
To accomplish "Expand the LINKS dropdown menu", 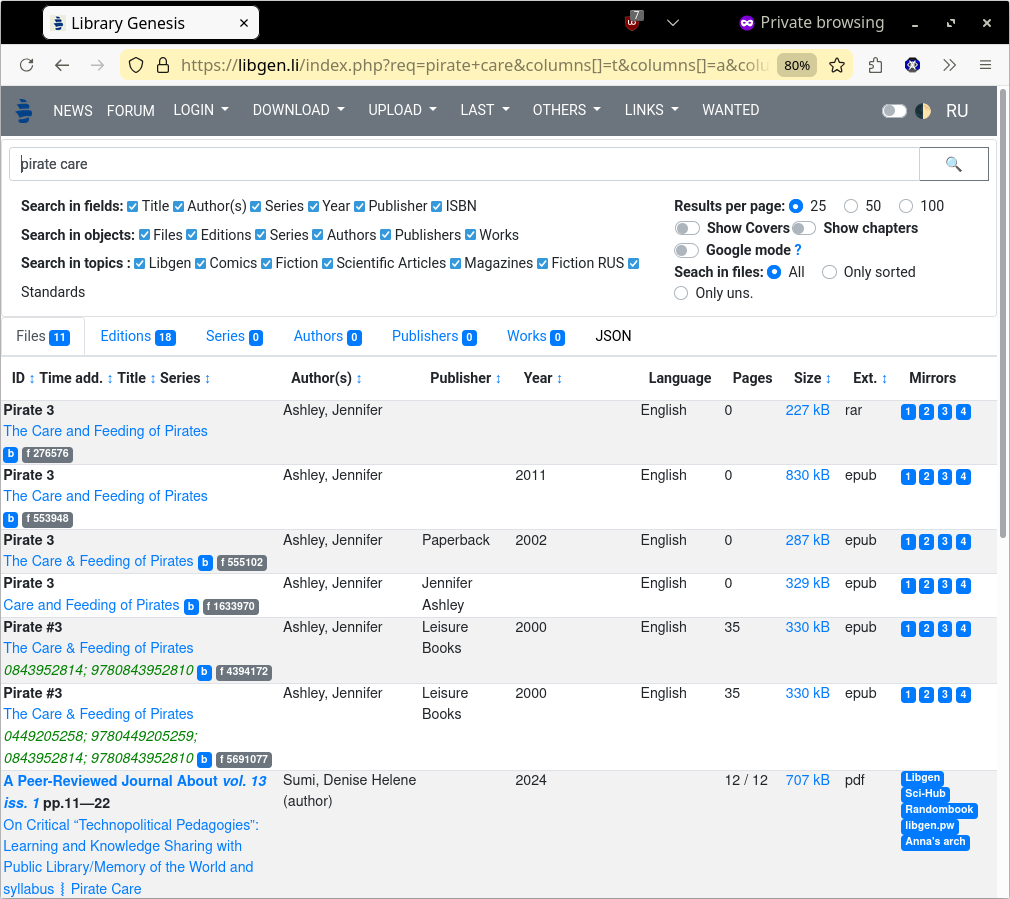I will pos(651,110).
